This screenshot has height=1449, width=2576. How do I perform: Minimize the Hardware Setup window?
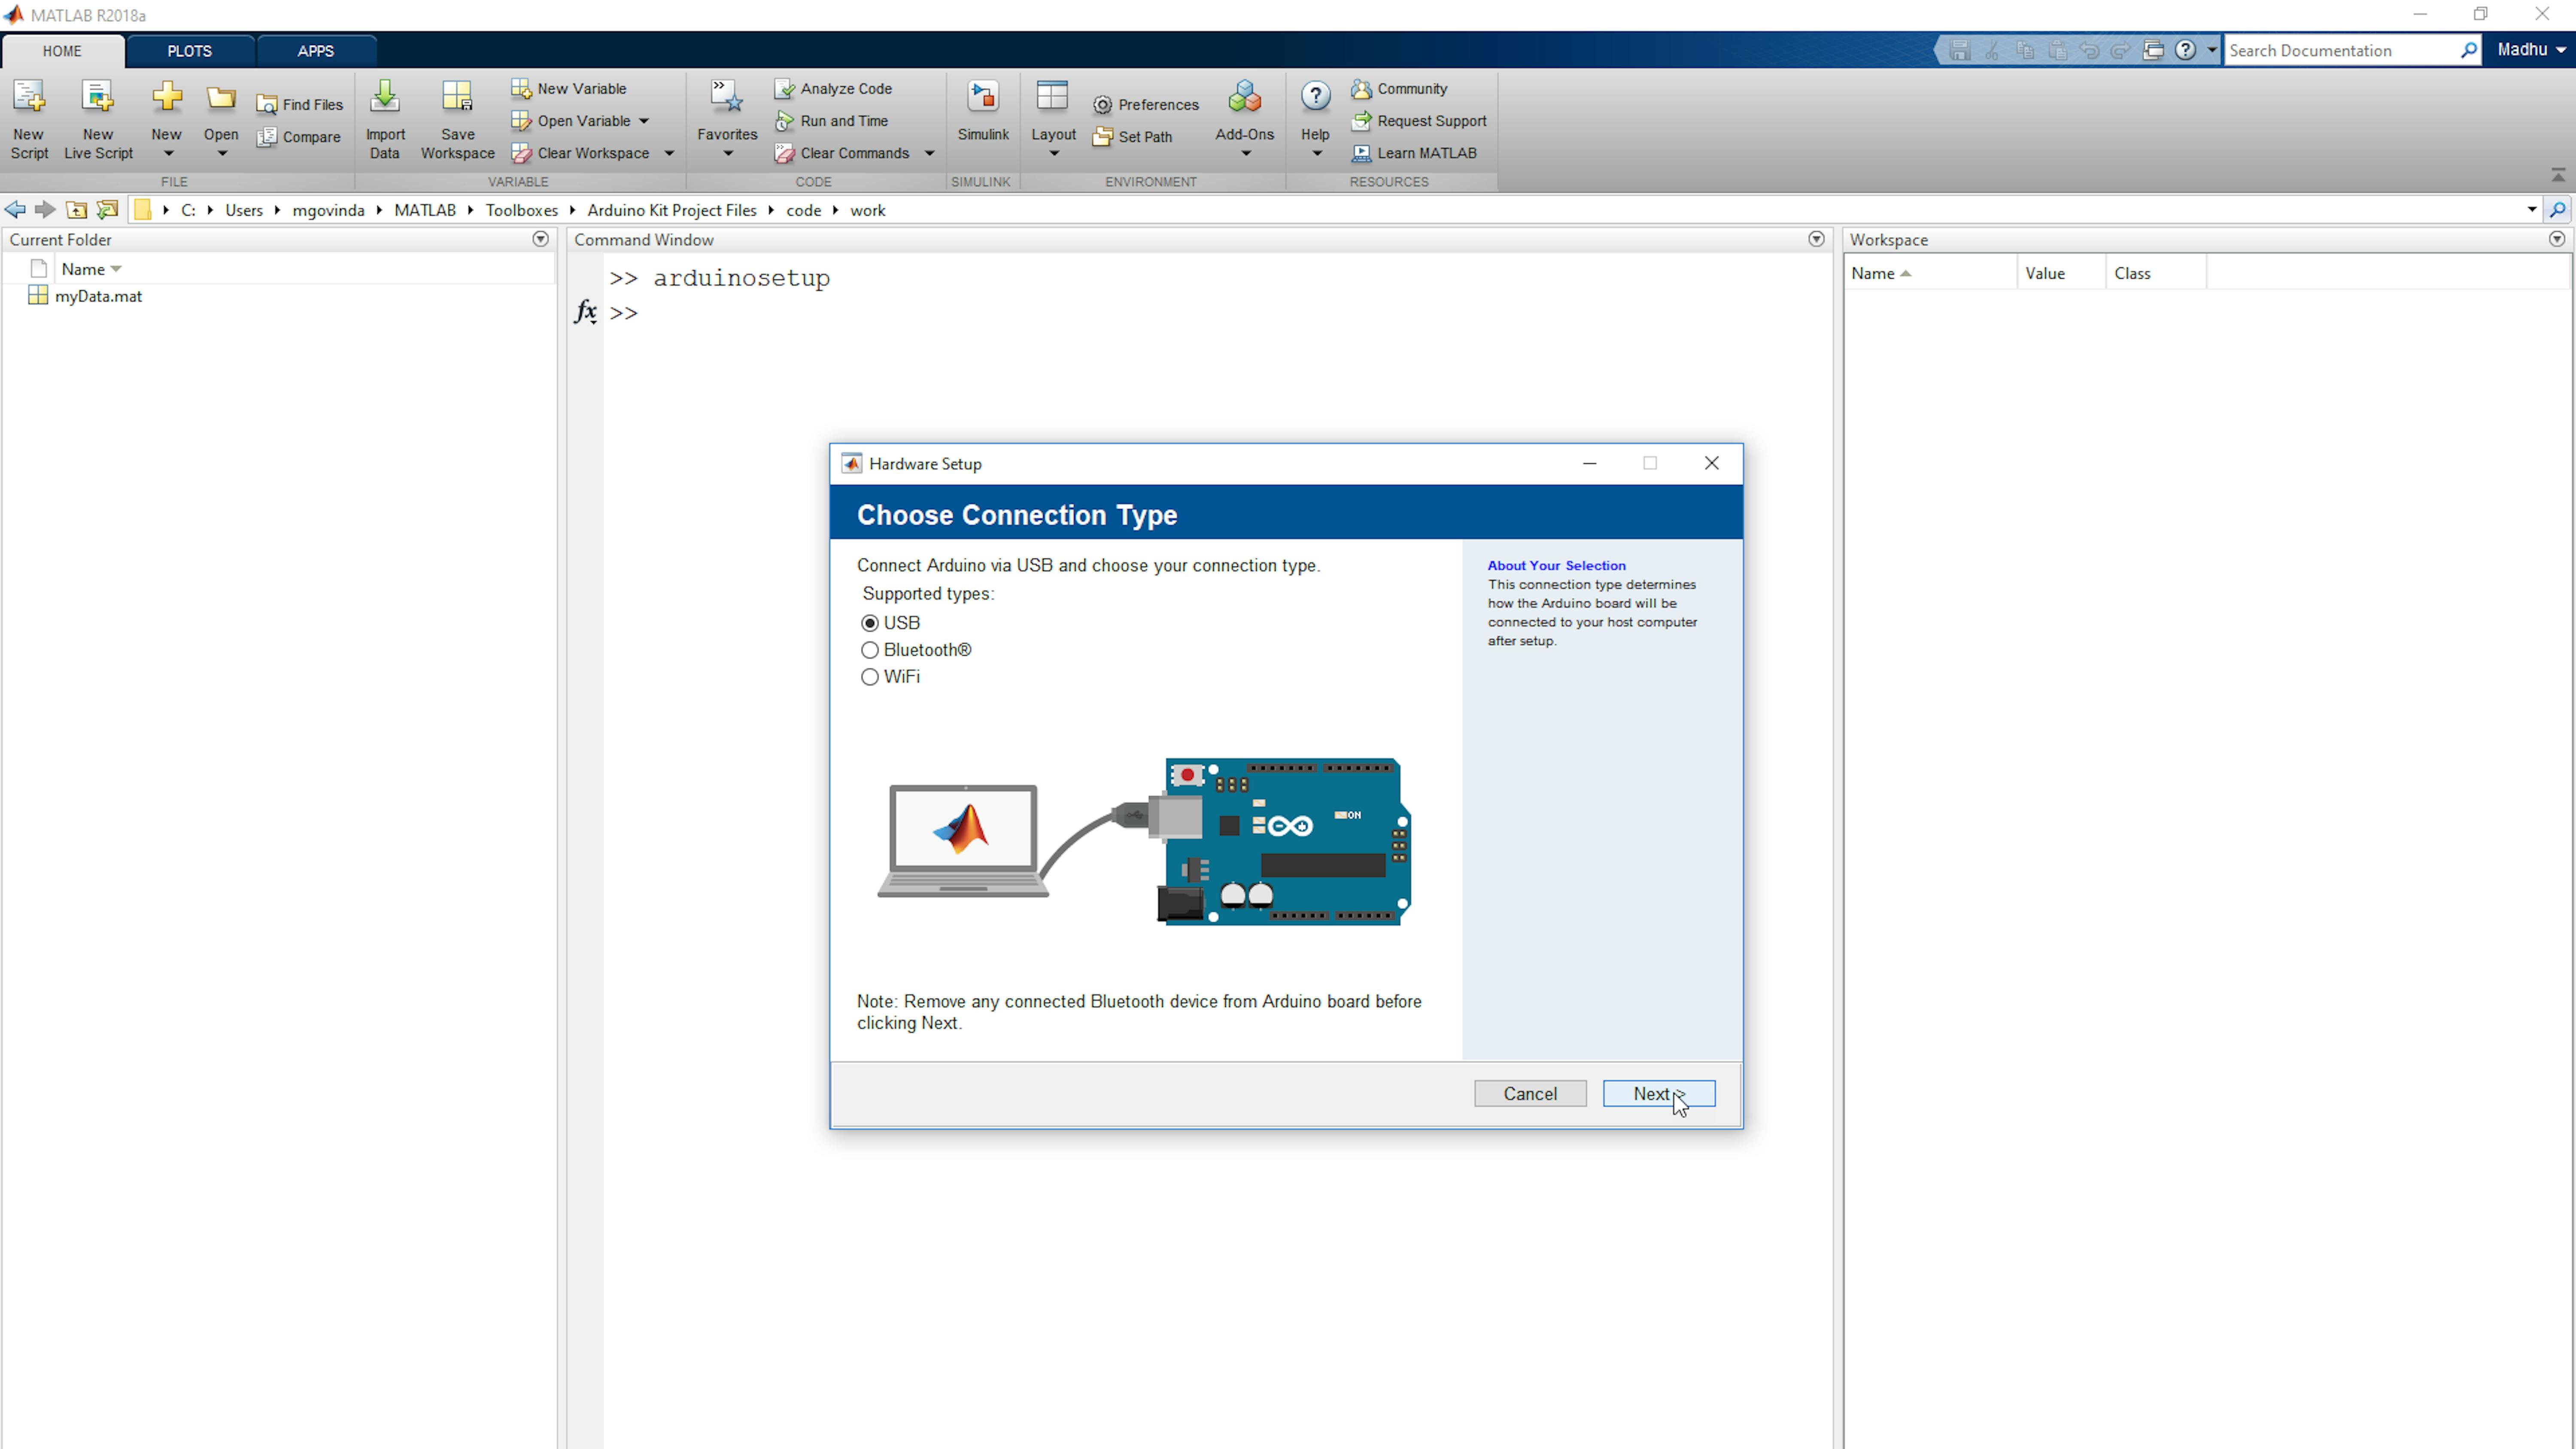(1590, 463)
